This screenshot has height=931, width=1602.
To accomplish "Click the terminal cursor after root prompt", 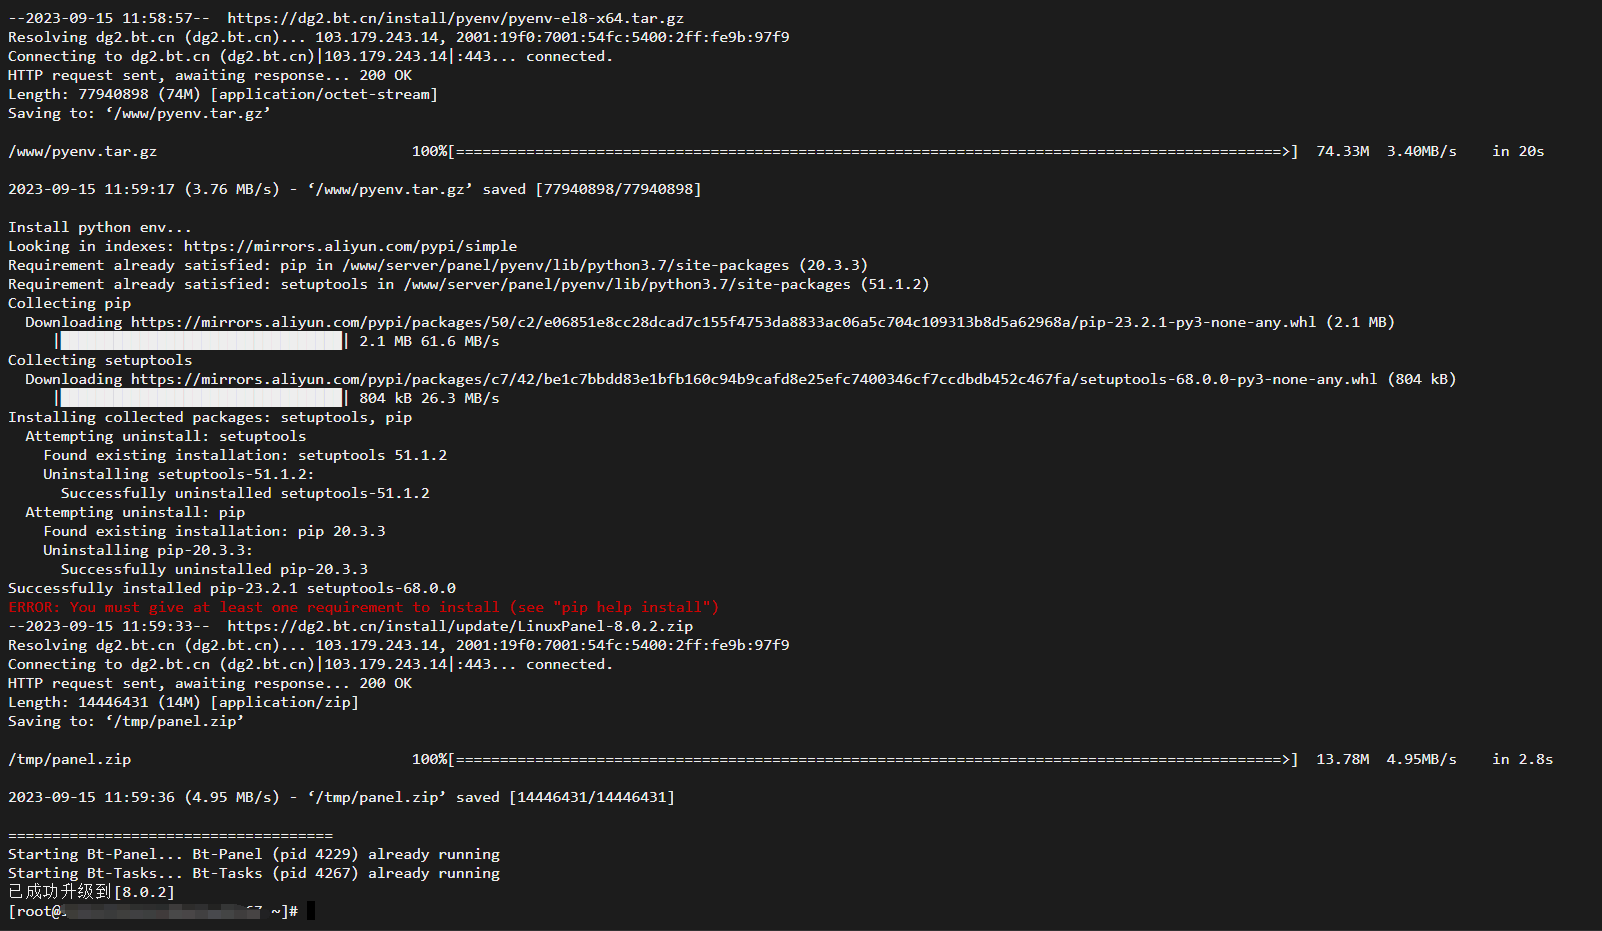I will coord(311,910).
